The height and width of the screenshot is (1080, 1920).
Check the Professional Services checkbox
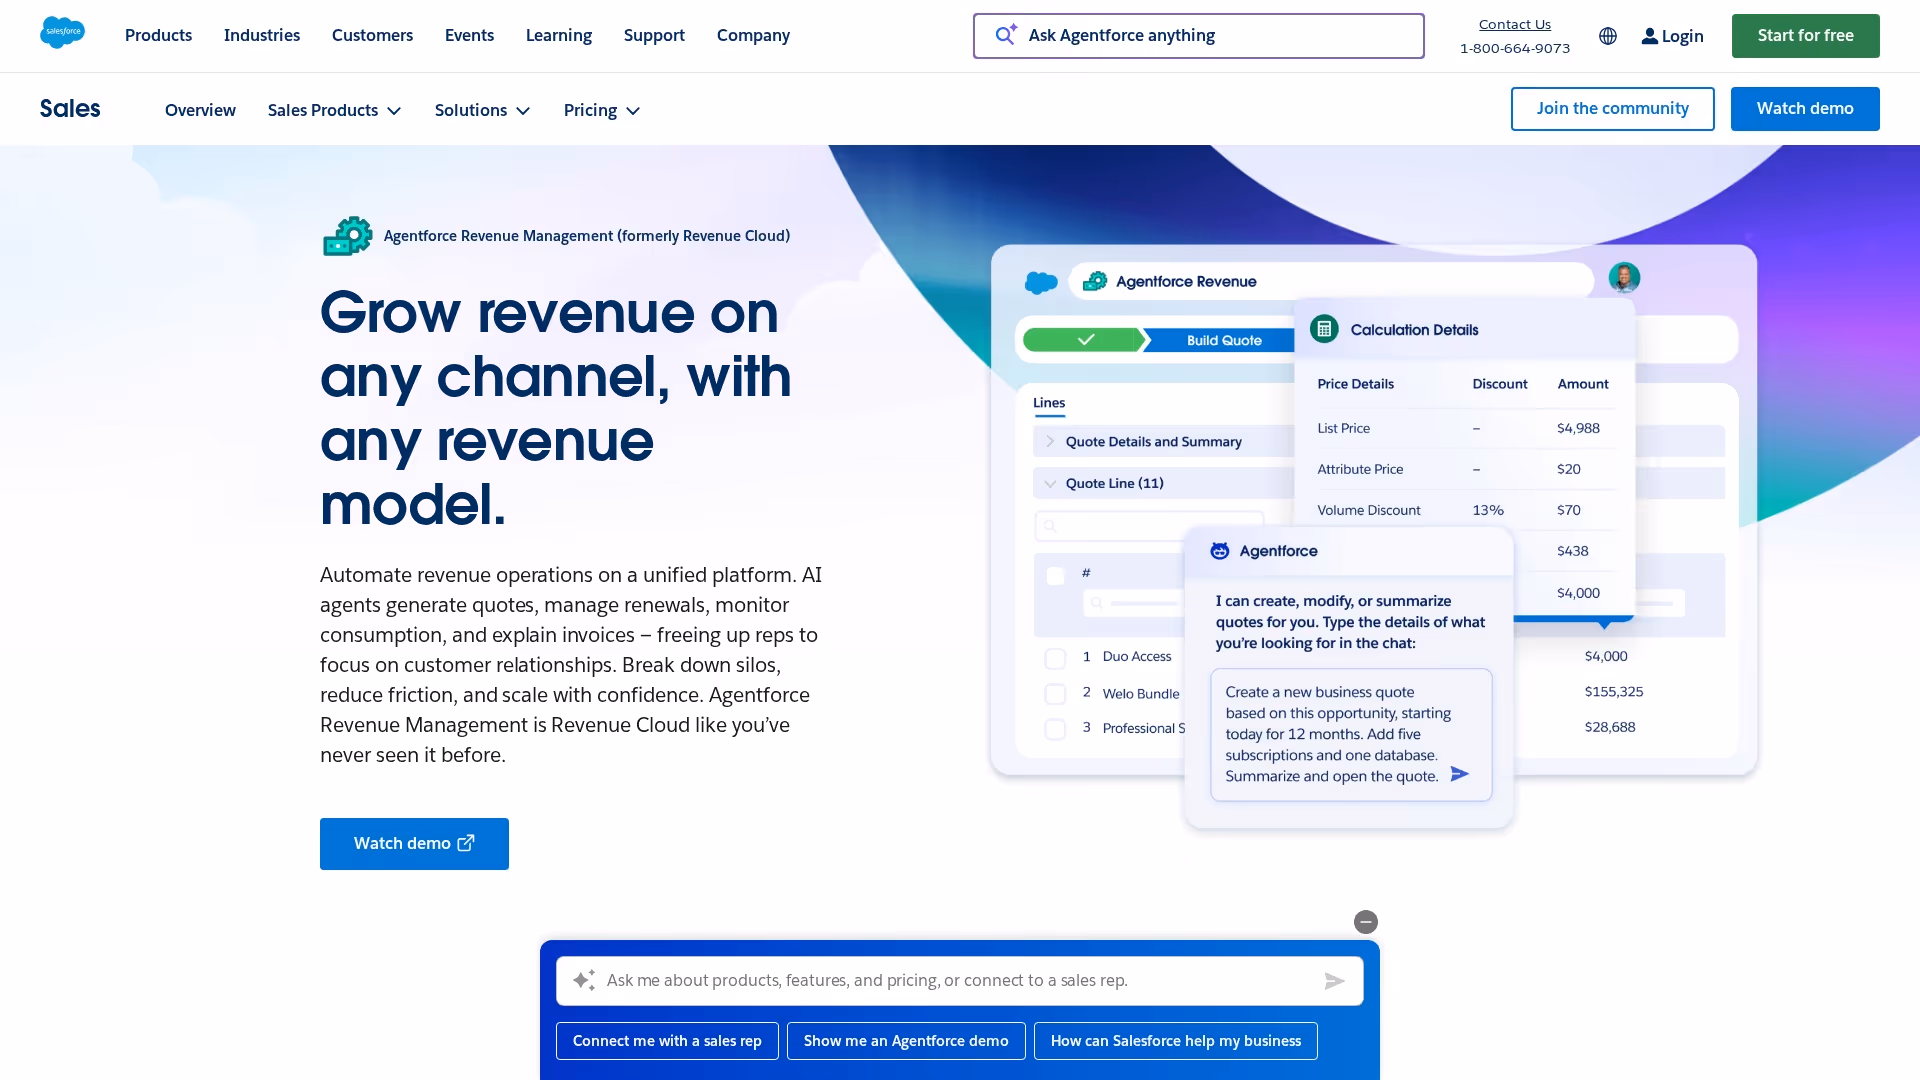pyautogui.click(x=1055, y=728)
